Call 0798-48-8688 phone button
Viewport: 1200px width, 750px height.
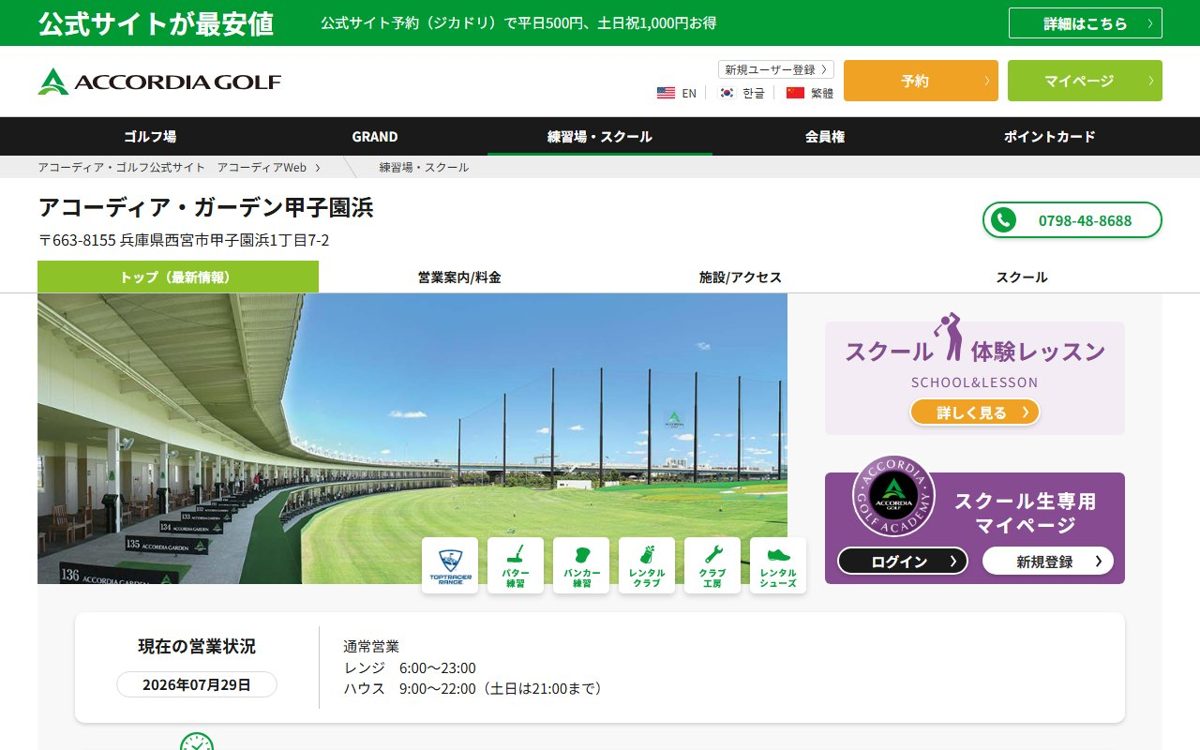point(1072,220)
